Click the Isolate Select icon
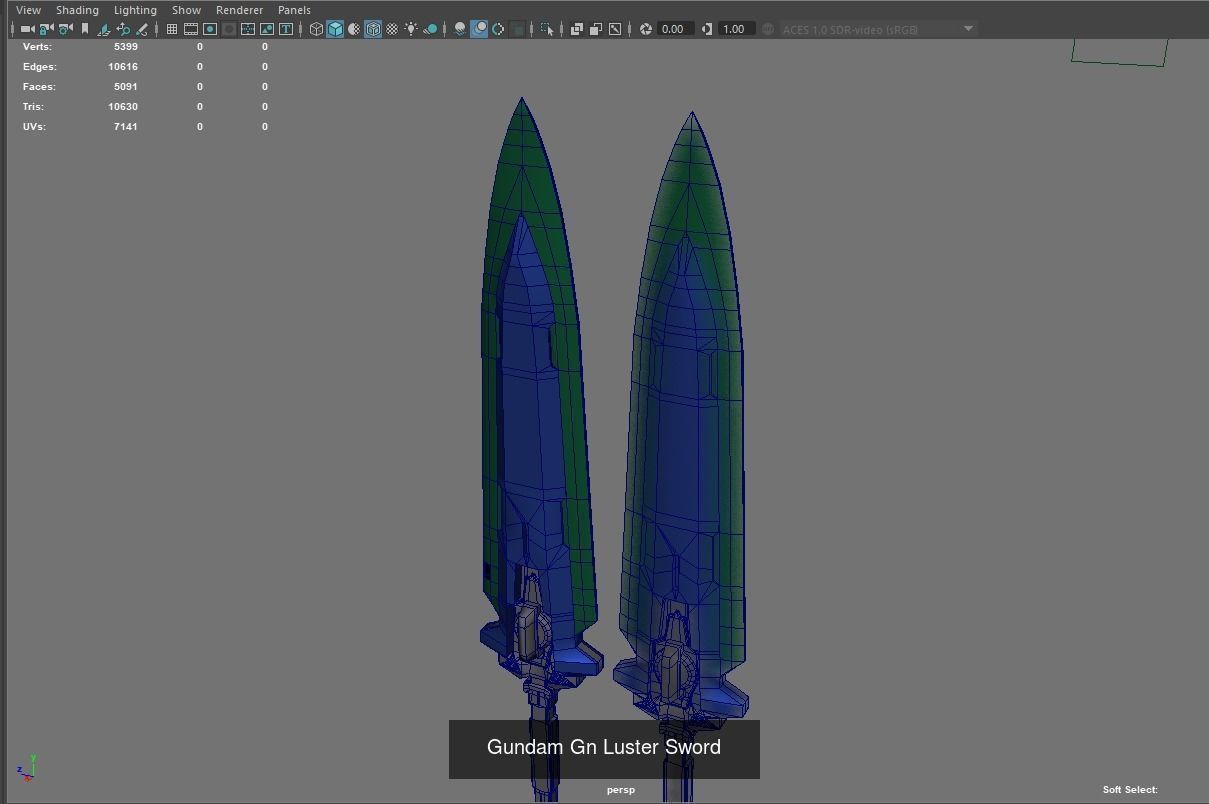 547,29
